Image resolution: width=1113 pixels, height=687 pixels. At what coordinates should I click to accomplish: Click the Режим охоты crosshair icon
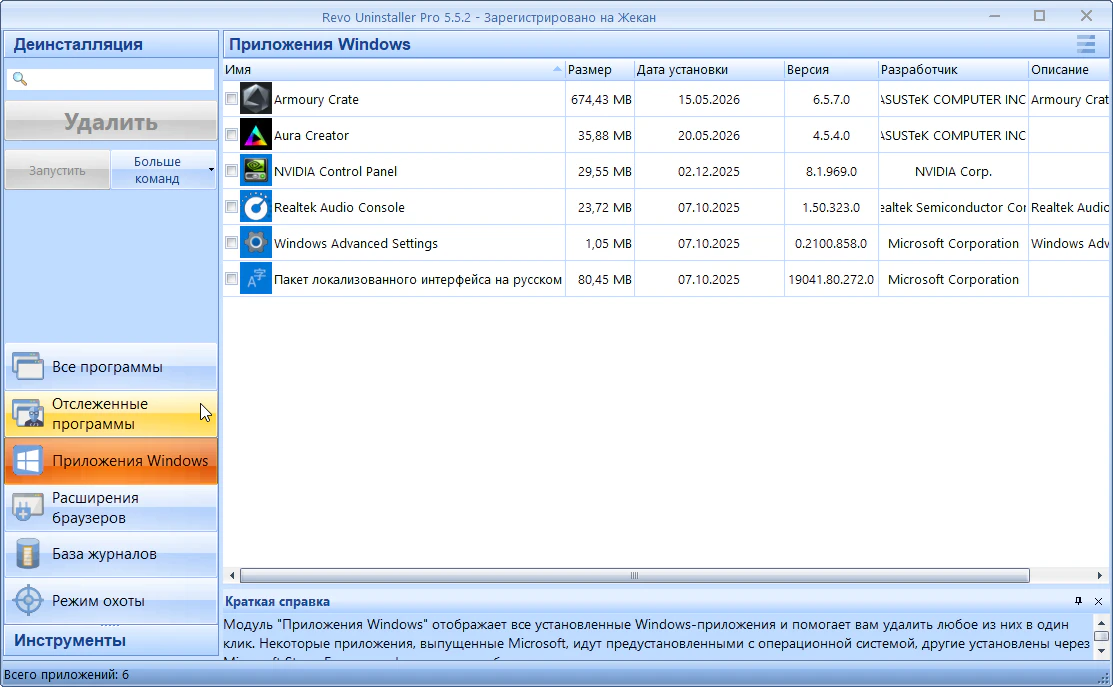pos(28,600)
